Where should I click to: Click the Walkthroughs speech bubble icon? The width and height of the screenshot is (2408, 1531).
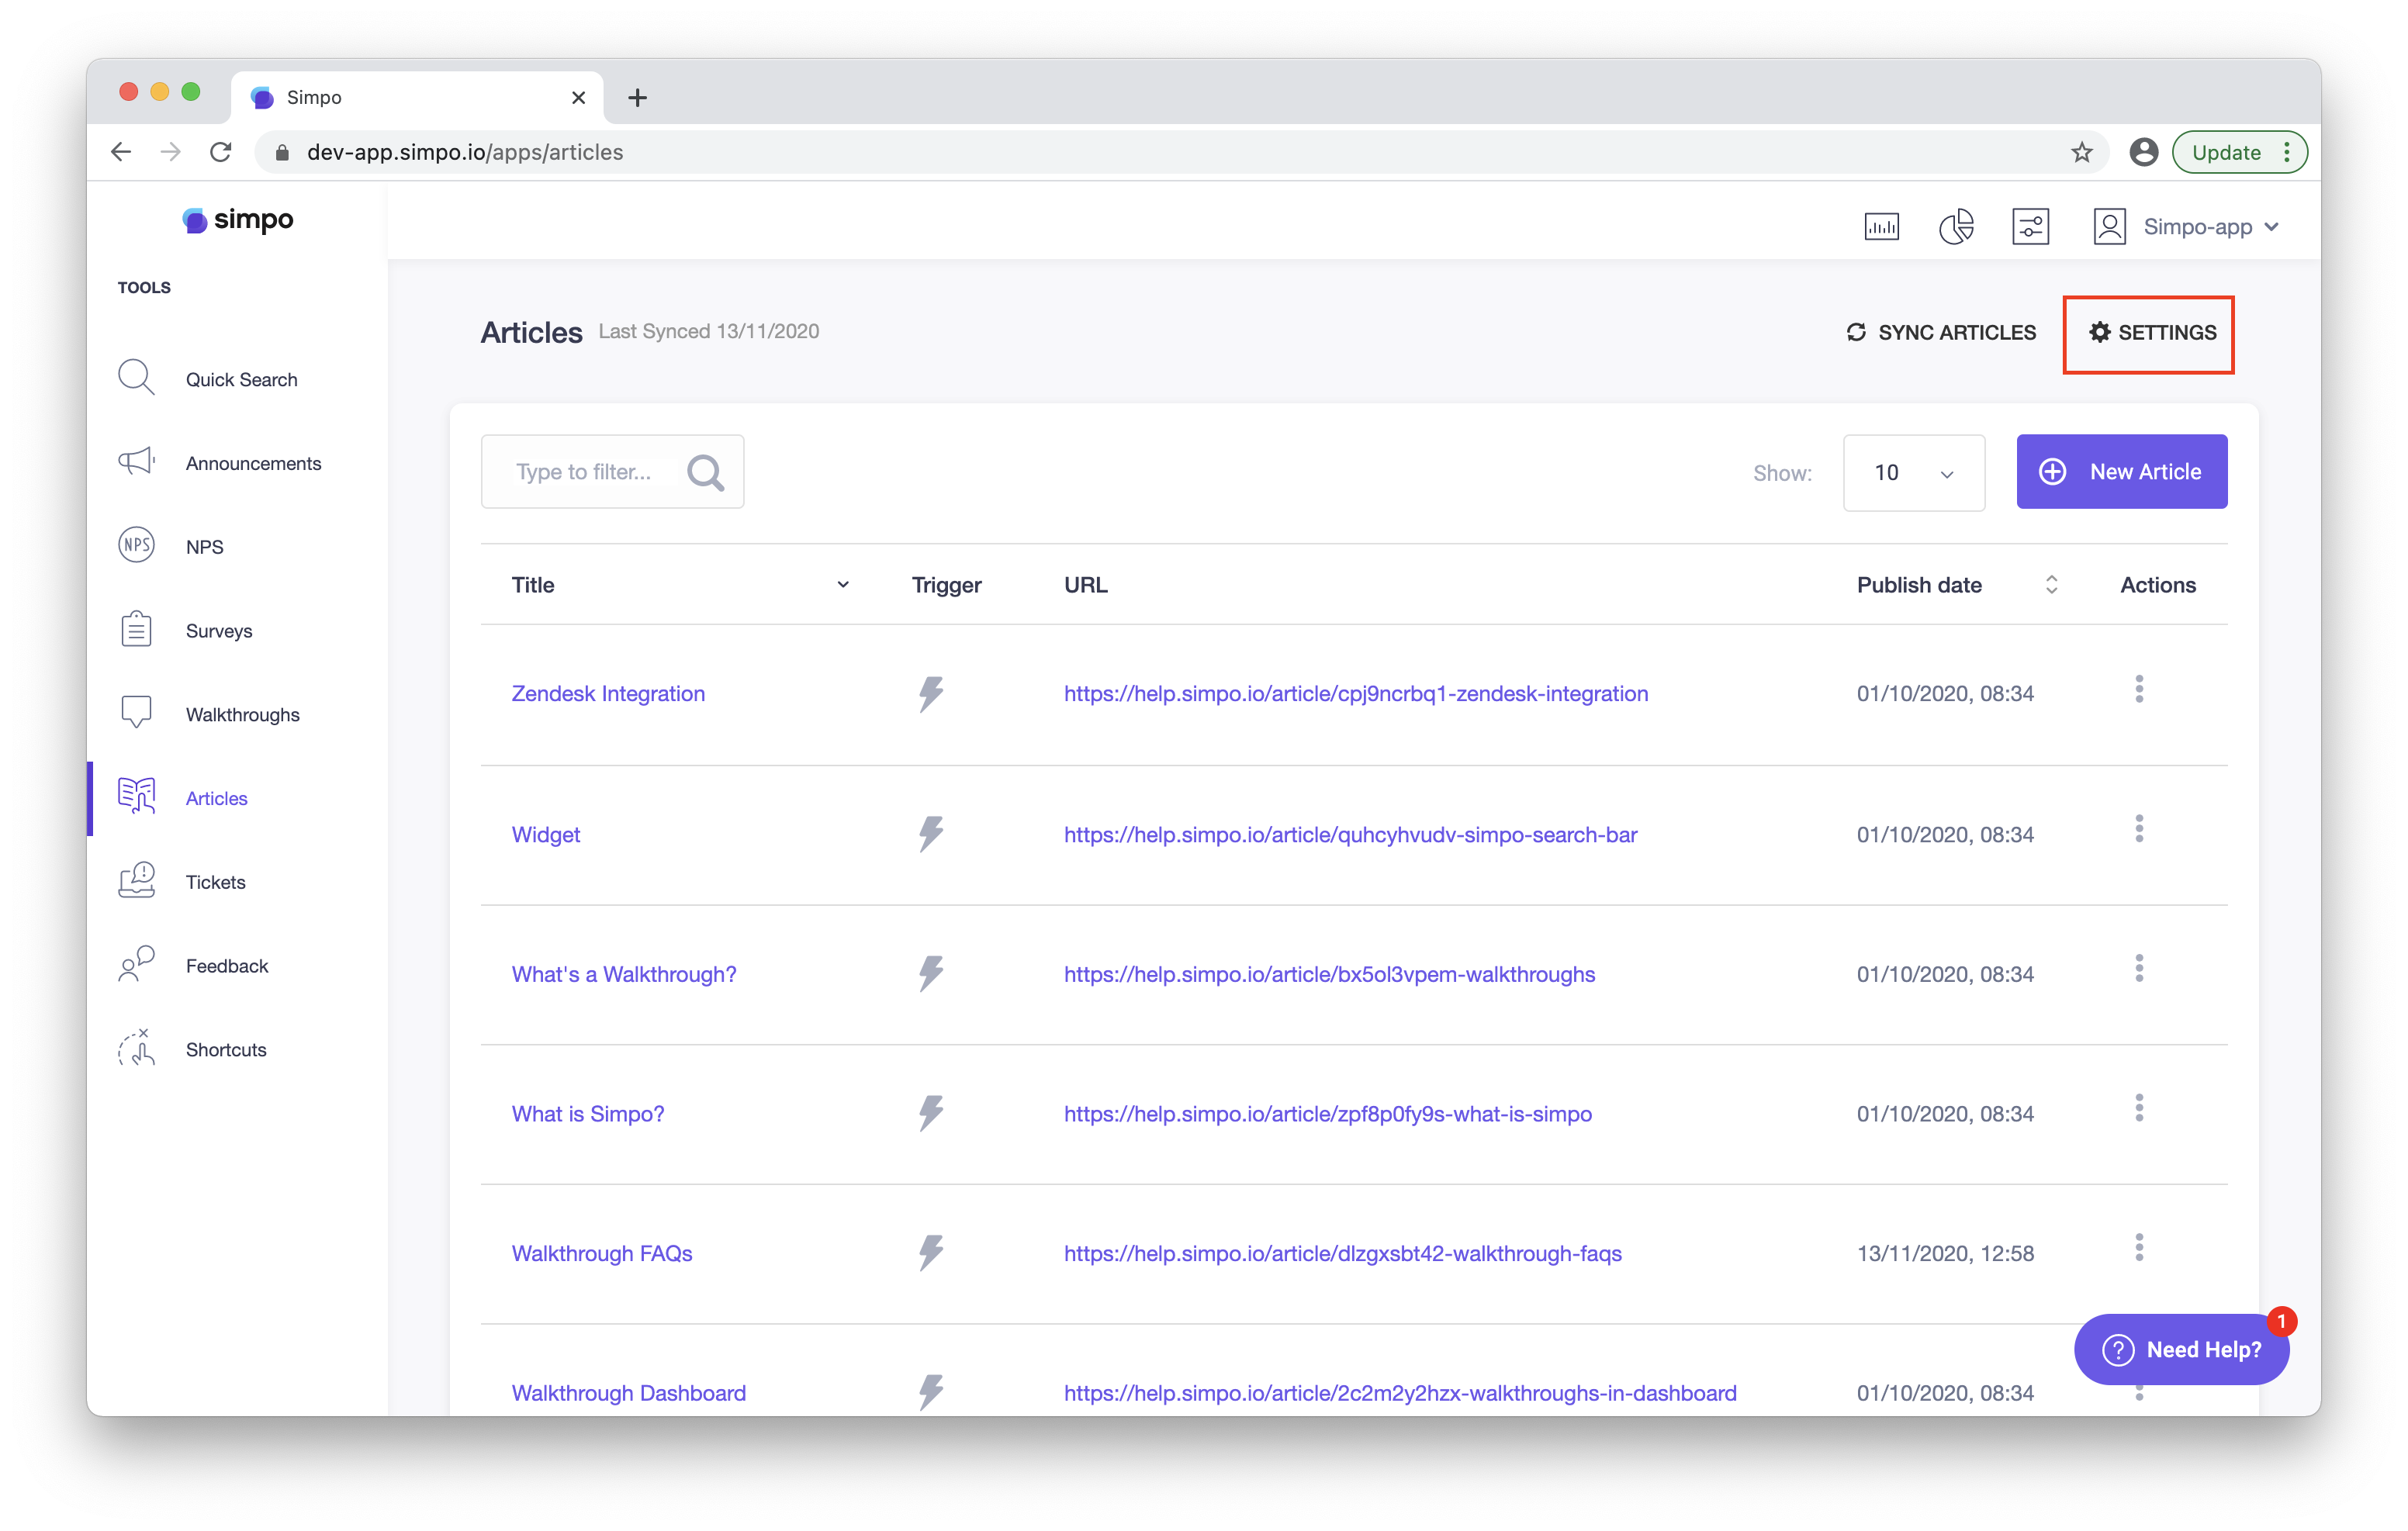(136, 713)
